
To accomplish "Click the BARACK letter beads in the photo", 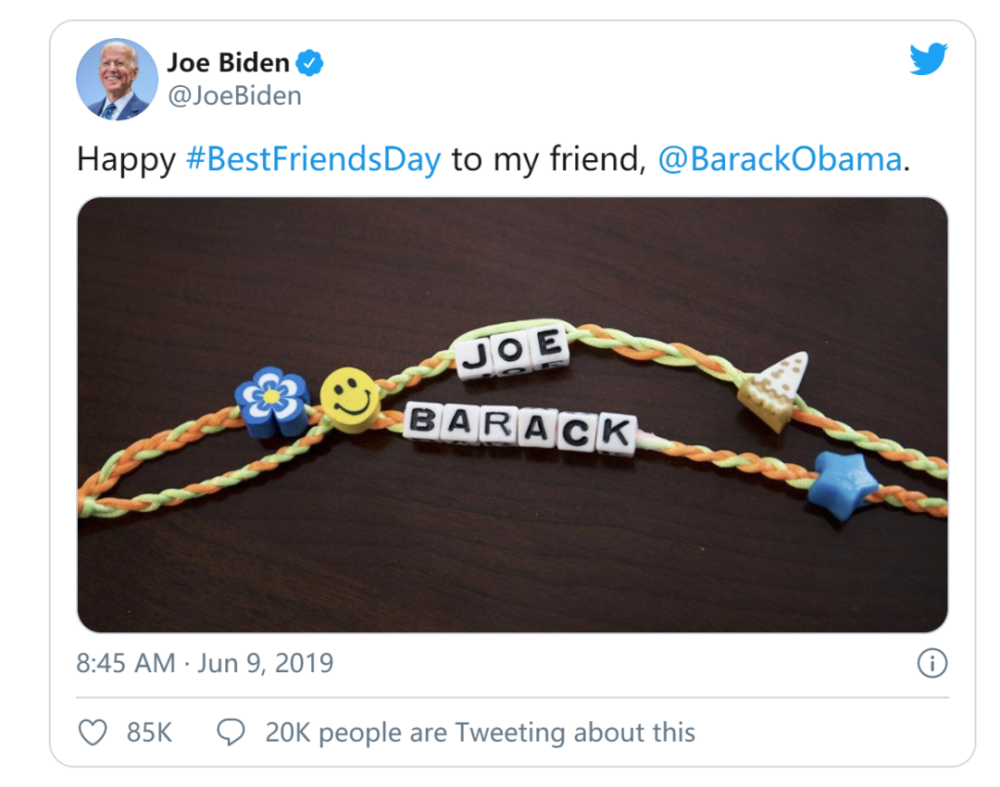I will click(x=519, y=428).
